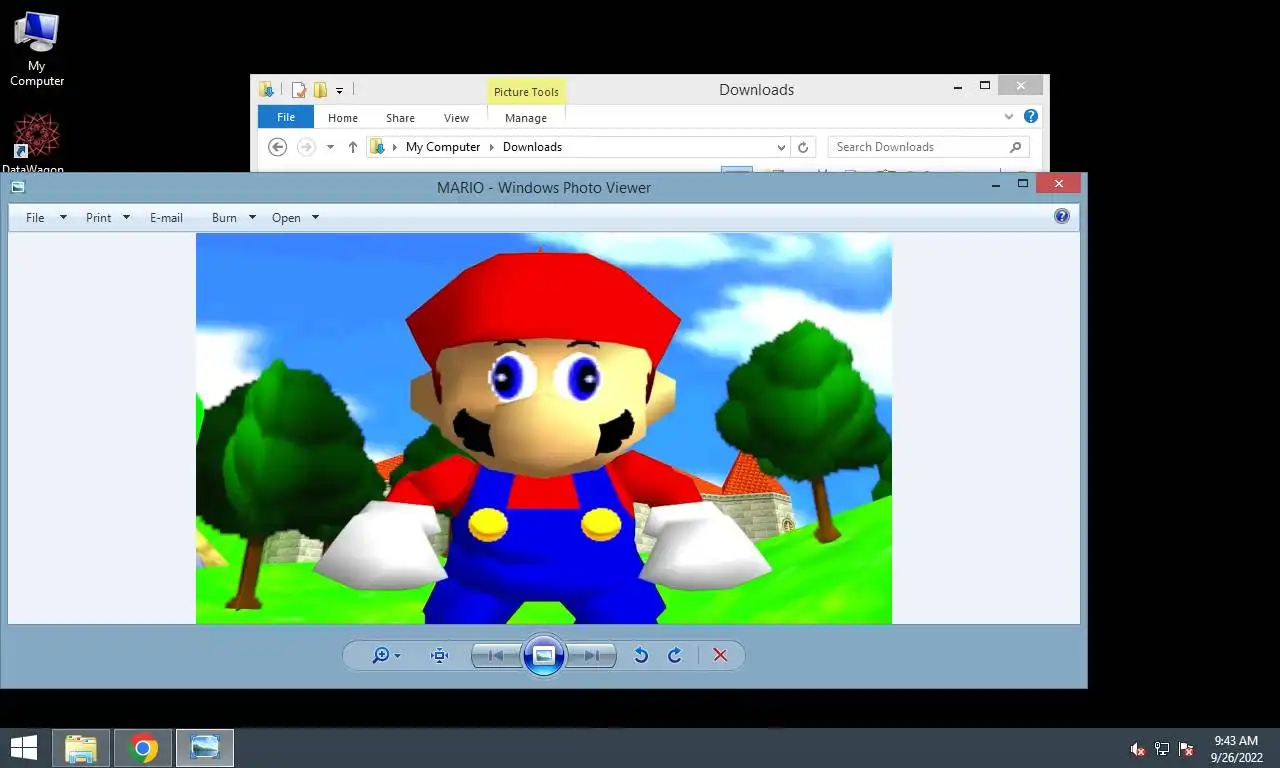Click the address folder icon in Explorer
1280x768 pixels.
click(378, 147)
